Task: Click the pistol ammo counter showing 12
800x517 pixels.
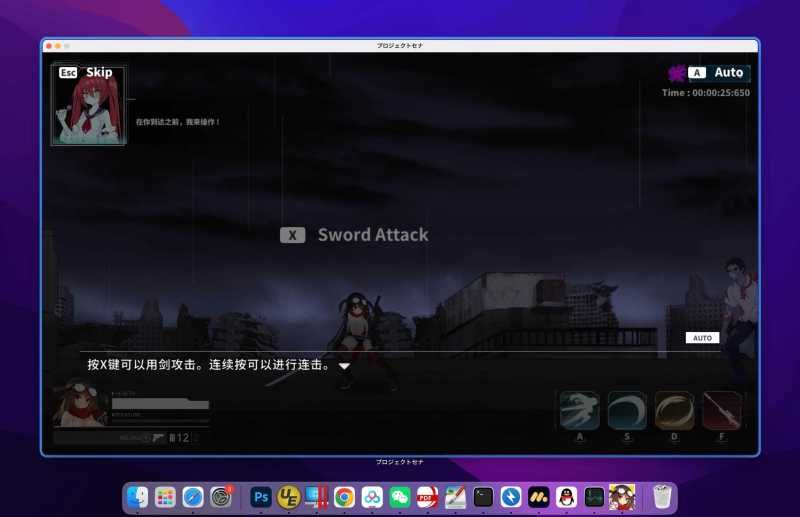Action: pos(178,437)
